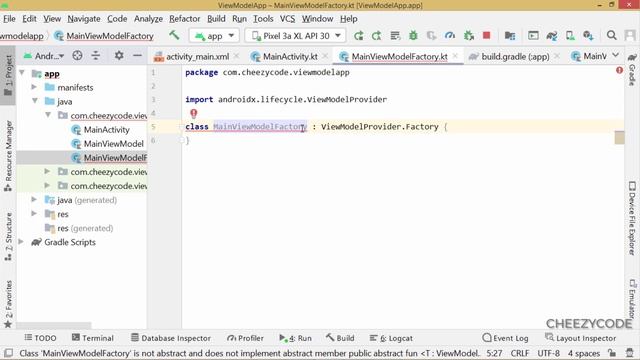This screenshot has height=360, width=640.
Task: Open the Device File Explorer side panel
Action: point(632,218)
